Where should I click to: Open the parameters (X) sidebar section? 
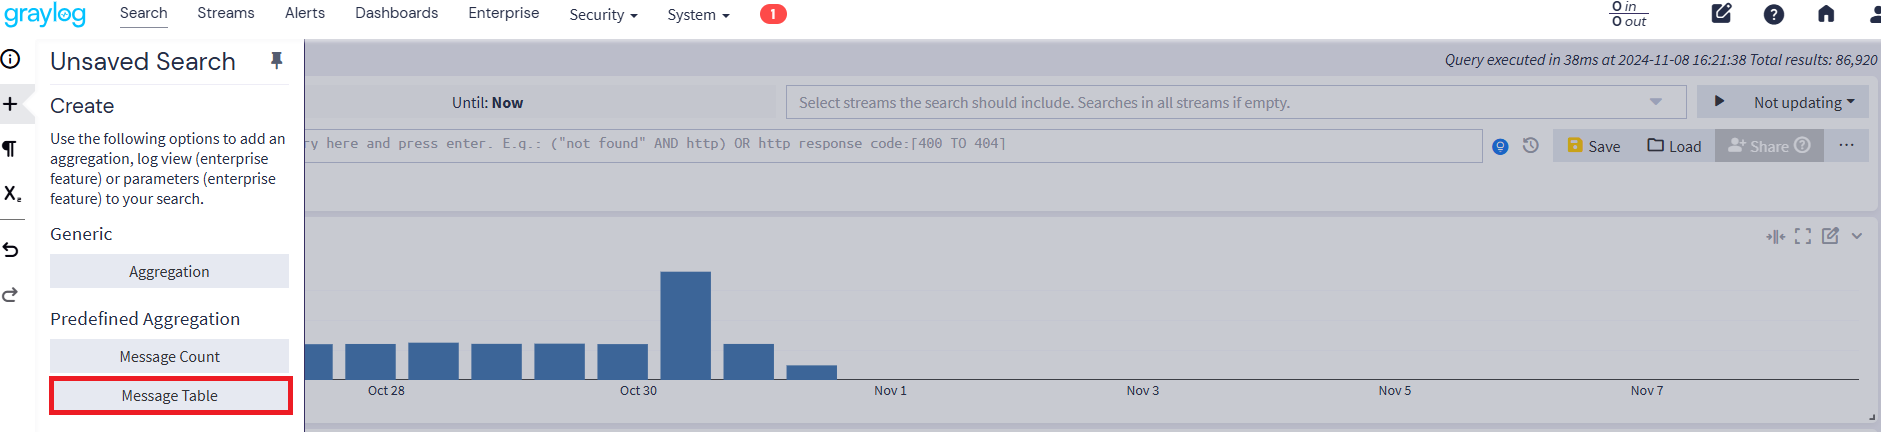[x=12, y=194]
